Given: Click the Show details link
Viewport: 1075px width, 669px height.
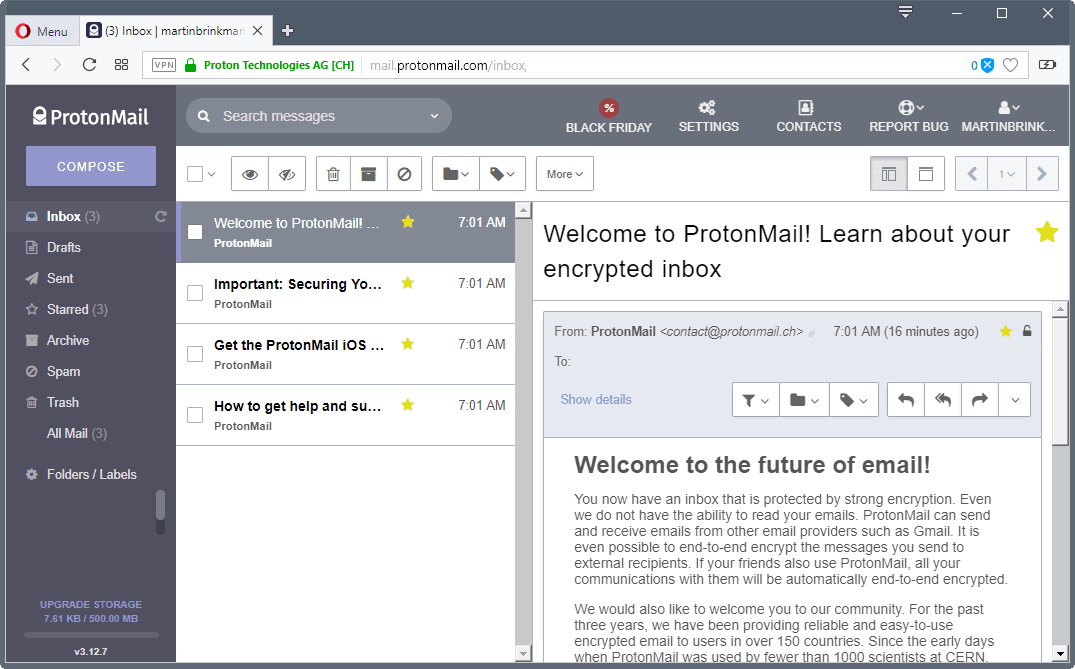Looking at the screenshot, I should coord(596,400).
